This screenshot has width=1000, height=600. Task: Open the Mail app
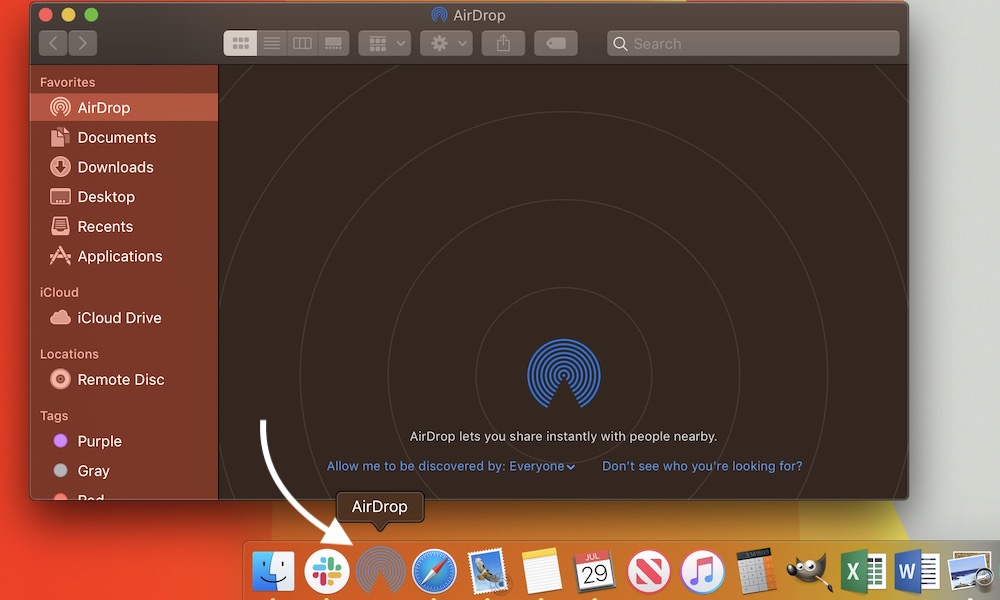[488, 570]
